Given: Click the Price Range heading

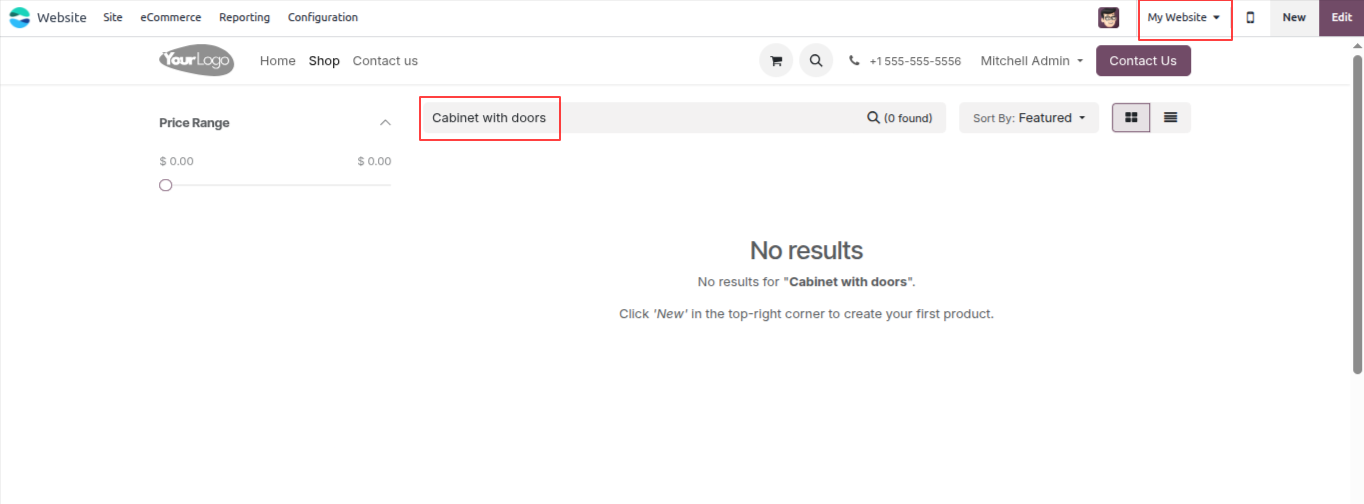Looking at the screenshot, I should click(194, 123).
